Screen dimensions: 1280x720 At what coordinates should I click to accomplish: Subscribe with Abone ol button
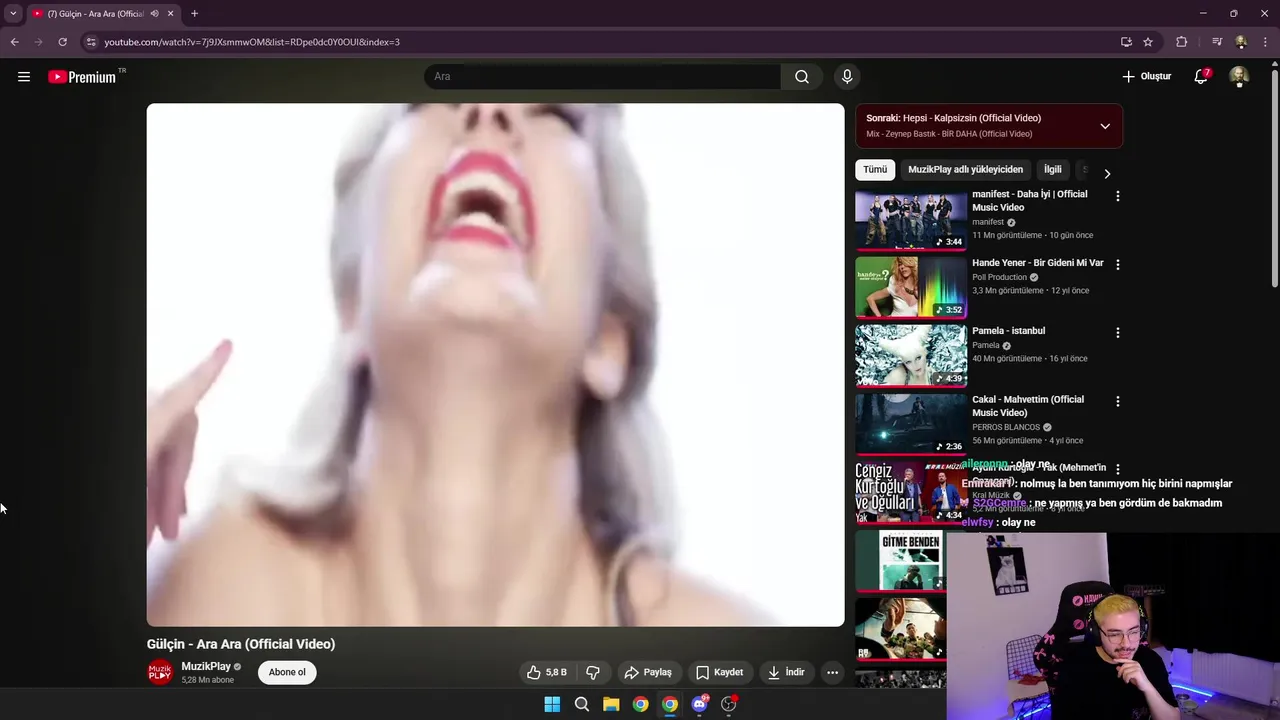point(287,672)
